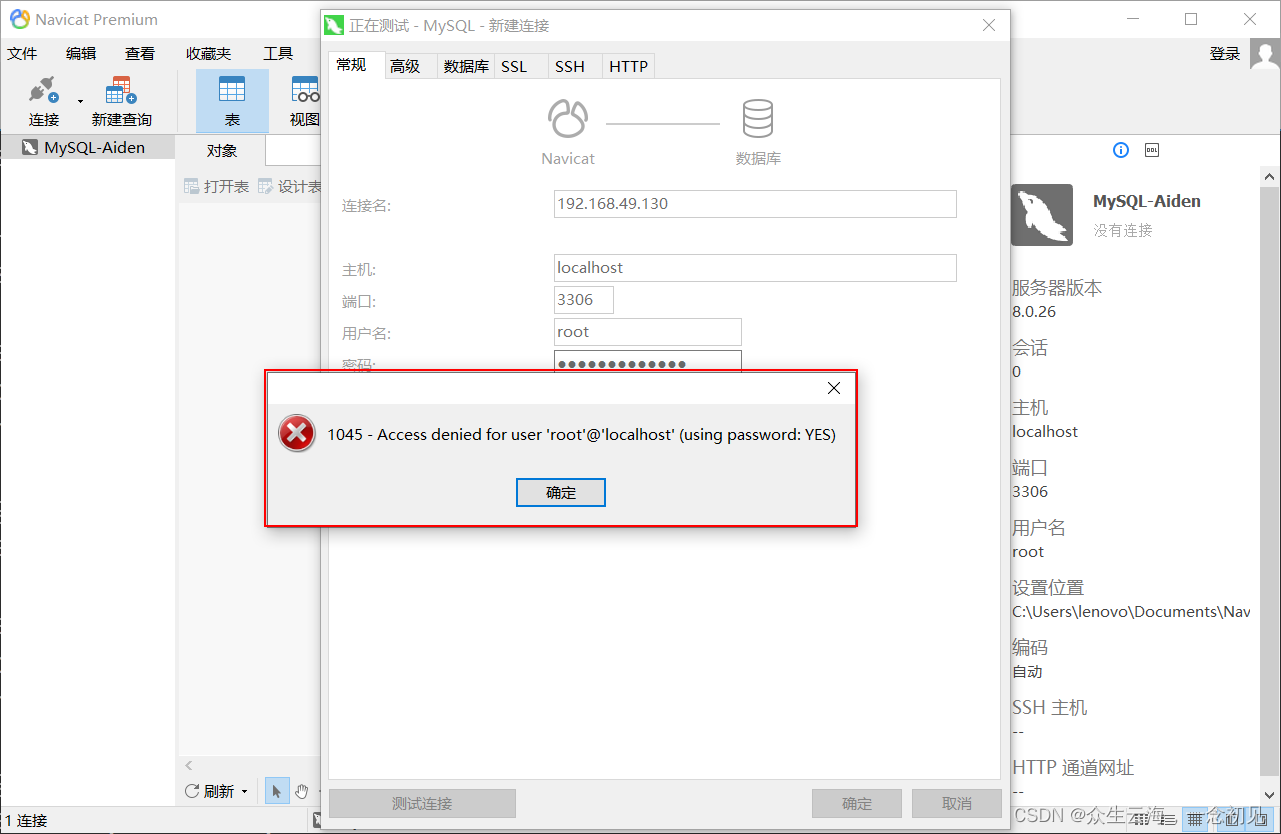Click the MySQL-Aiden heading in info panel
Screen dimensions: 1281x834
coord(1147,201)
